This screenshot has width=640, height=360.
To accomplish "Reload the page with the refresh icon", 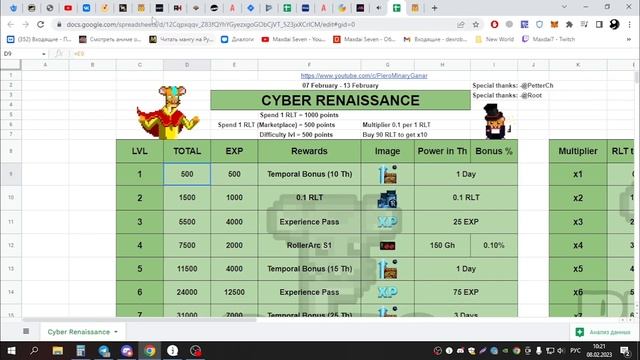I will point(40,24).
